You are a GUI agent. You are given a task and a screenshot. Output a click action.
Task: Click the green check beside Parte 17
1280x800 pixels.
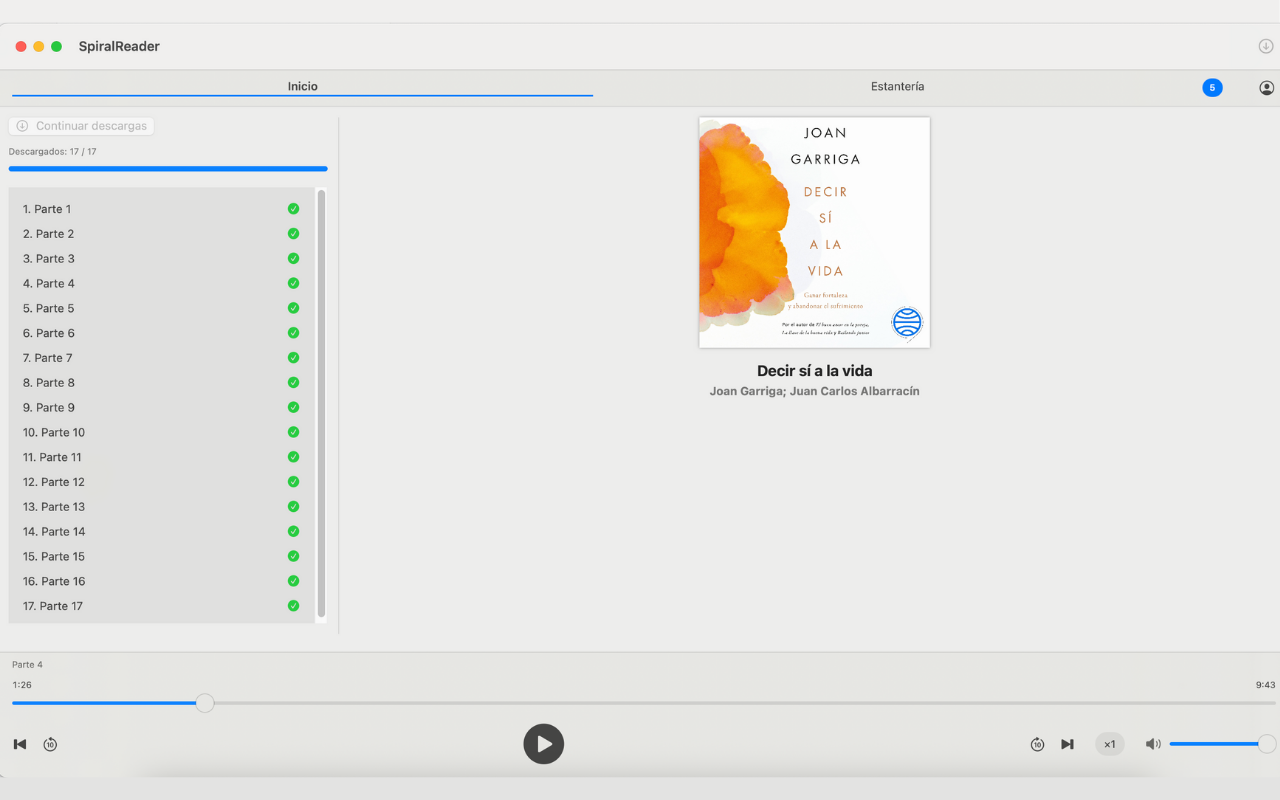[293, 606]
